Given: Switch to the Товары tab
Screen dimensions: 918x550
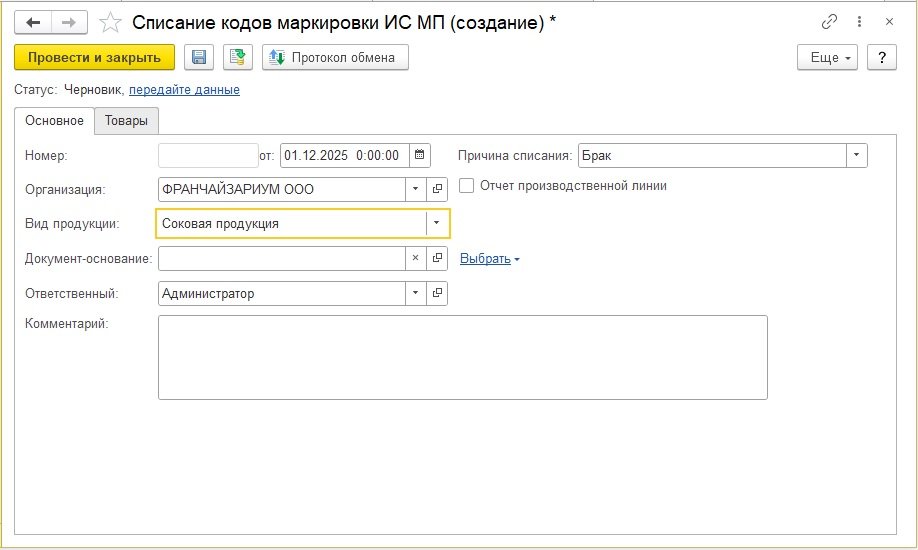Looking at the screenshot, I should [126, 121].
